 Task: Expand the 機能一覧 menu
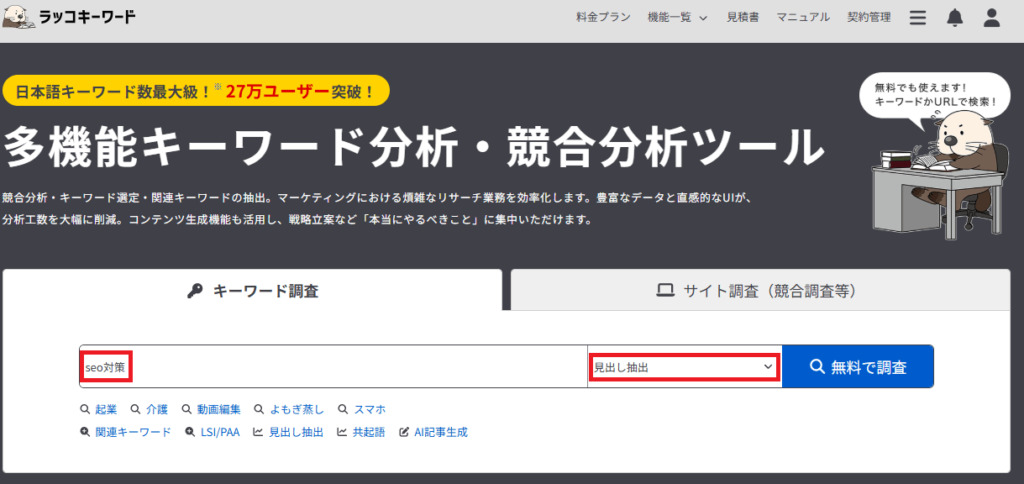[x=678, y=18]
